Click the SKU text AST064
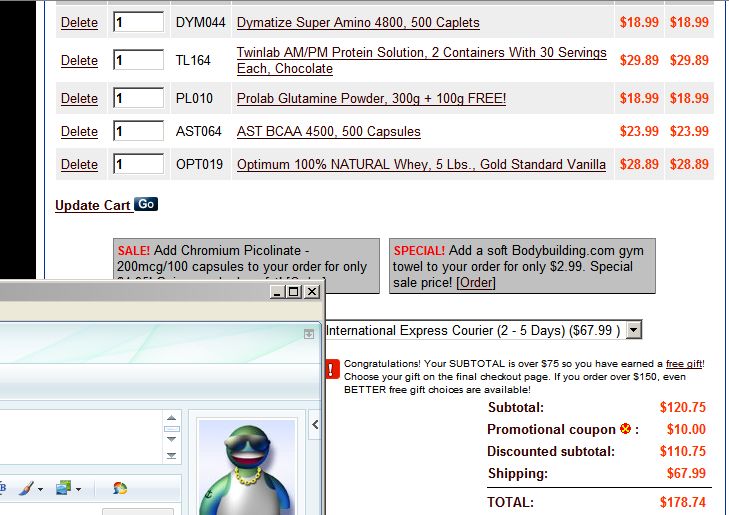This screenshot has width=729, height=515. coord(199,132)
